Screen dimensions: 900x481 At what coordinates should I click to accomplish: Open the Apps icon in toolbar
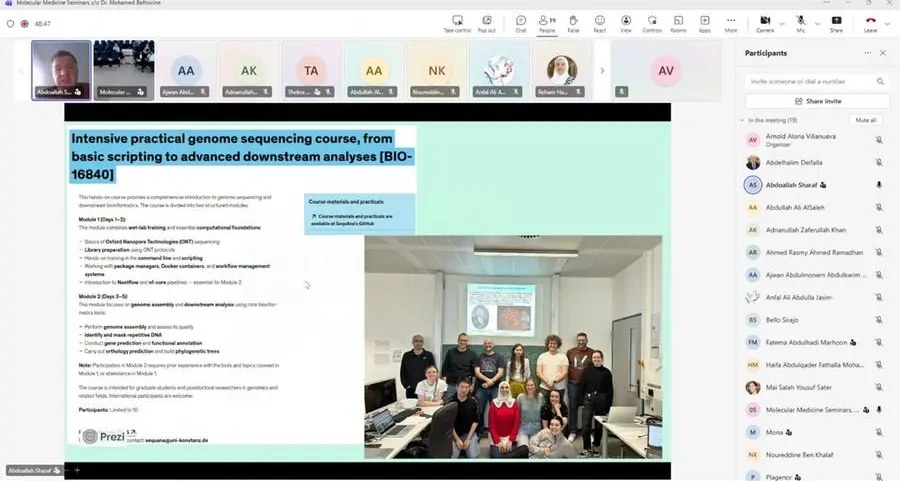tap(704, 22)
